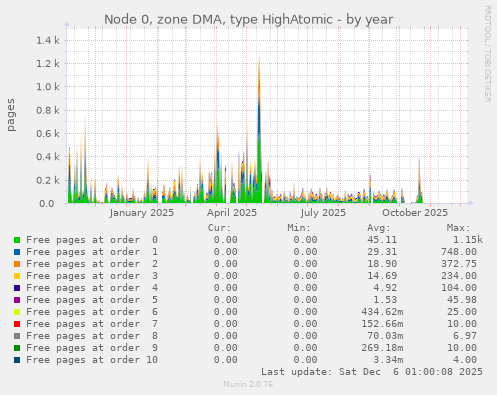Click the '1.2 k' y-axis tick label

coord(48,63)
